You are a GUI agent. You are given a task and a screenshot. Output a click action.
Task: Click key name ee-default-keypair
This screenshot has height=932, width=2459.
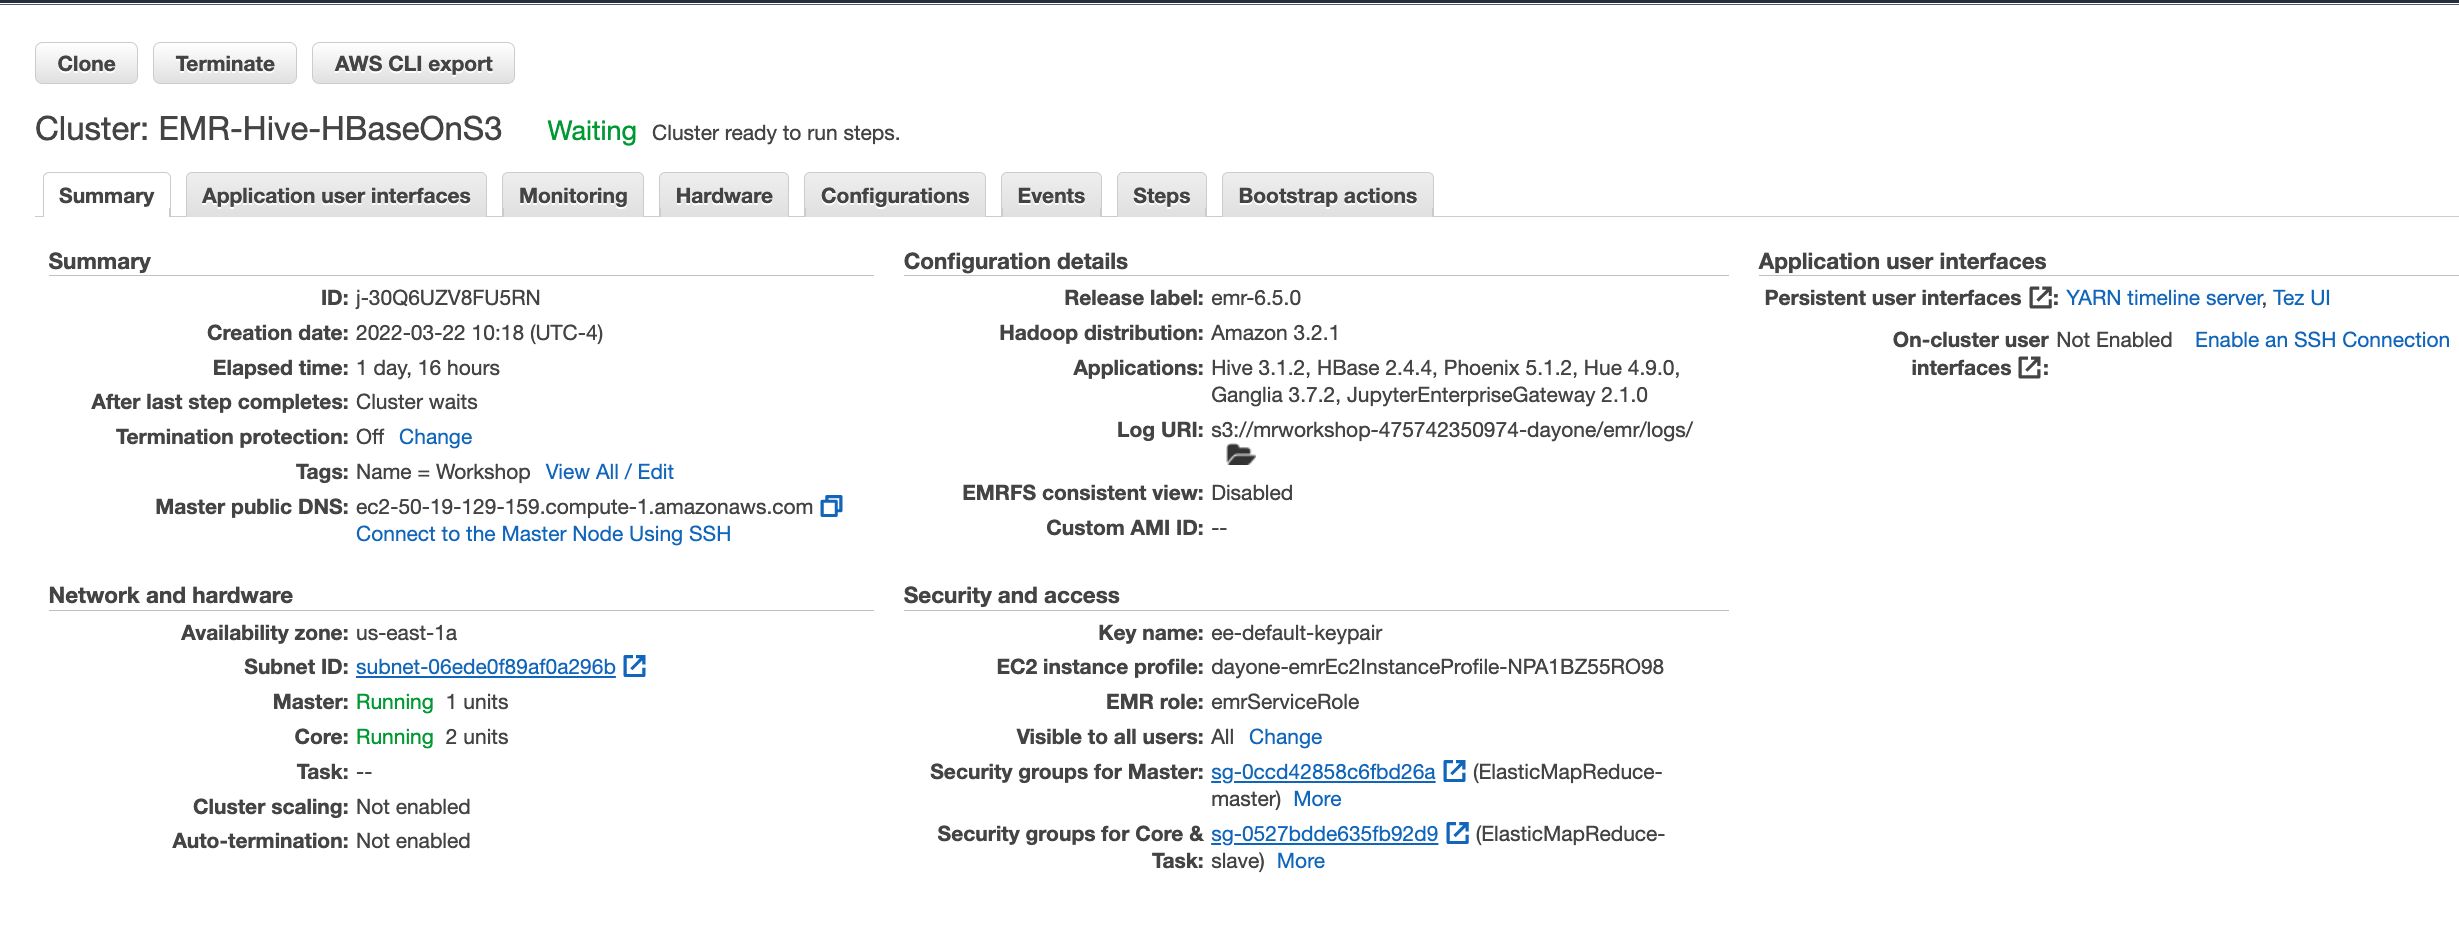click(x=1297, y=633)
